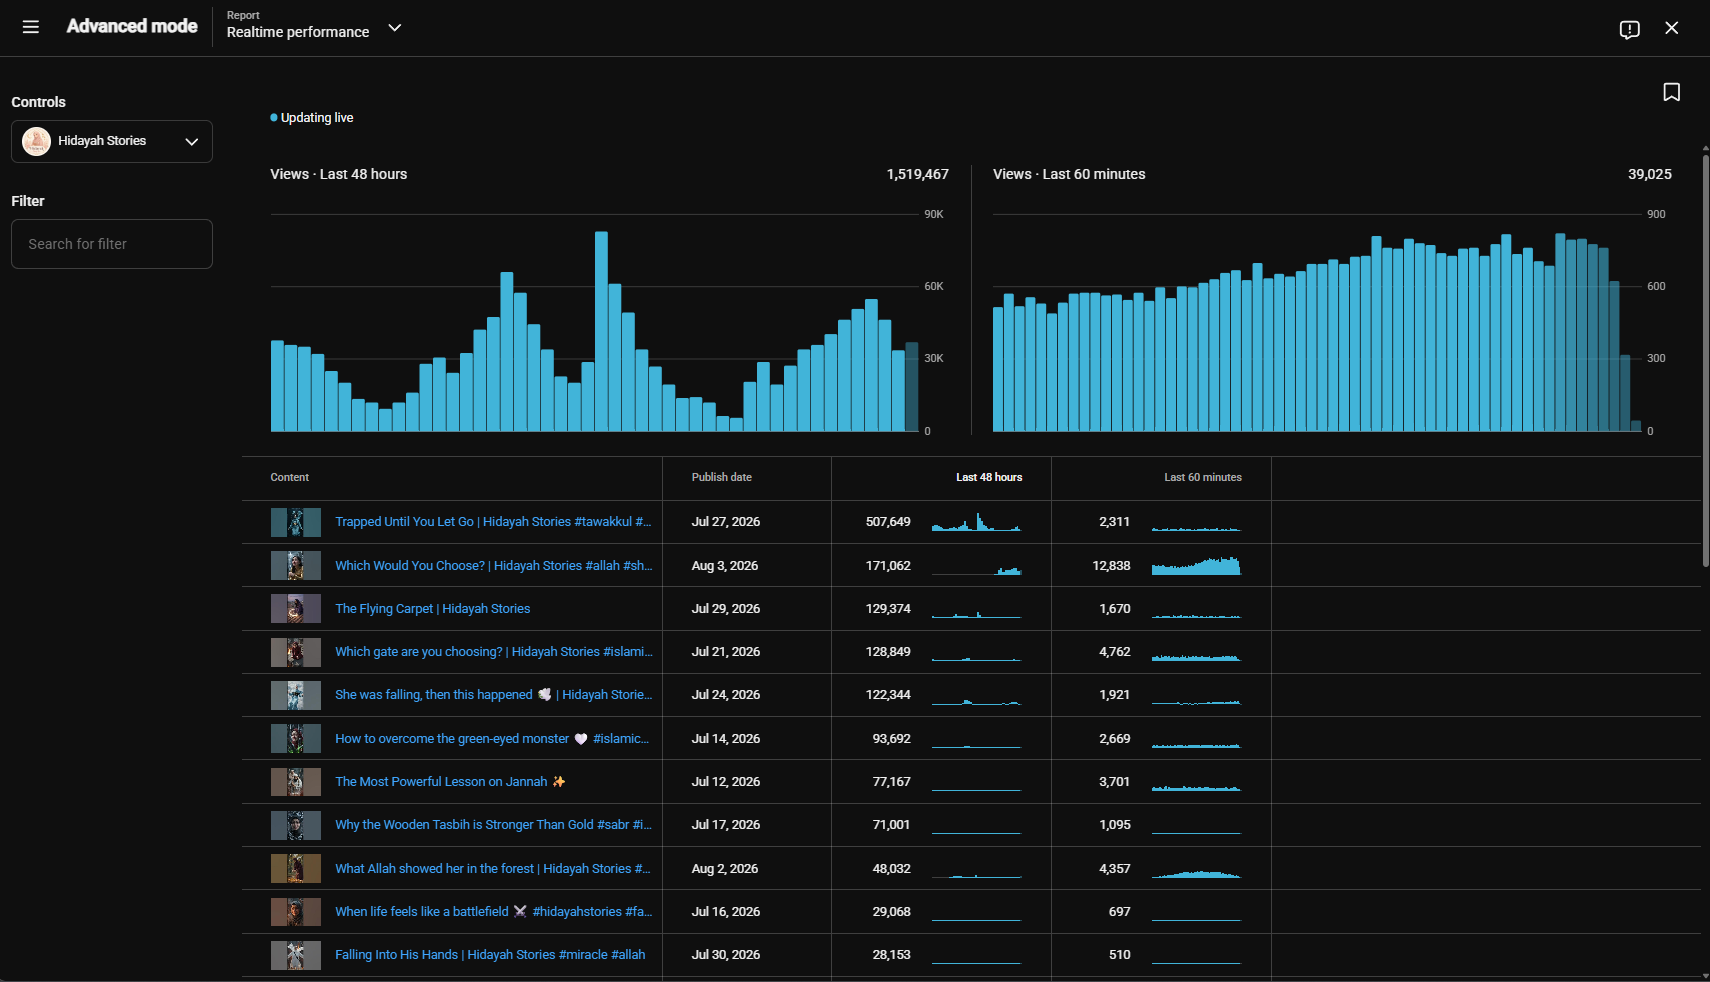Select the Realtime performance report title
The image size is (1710, 982).
(298, 32)
